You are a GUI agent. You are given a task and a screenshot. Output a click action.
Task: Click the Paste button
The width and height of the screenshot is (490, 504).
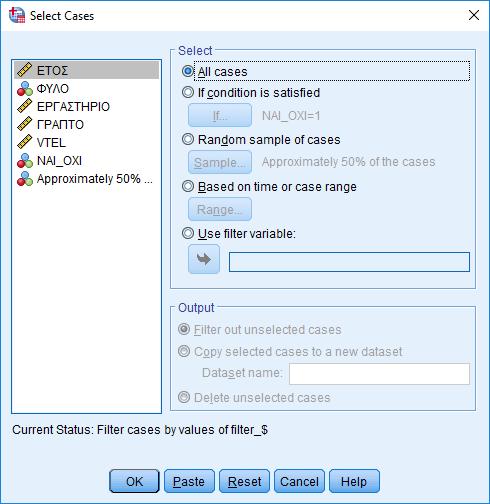[x=189, y=481]
